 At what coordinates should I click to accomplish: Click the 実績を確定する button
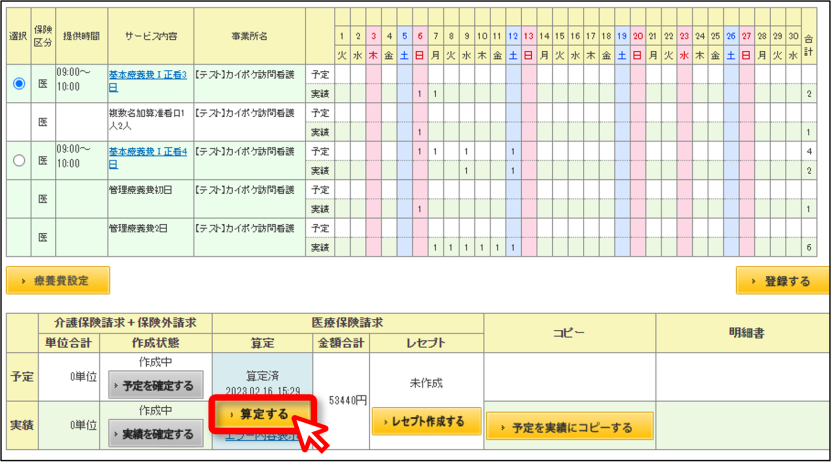(156, 434)
